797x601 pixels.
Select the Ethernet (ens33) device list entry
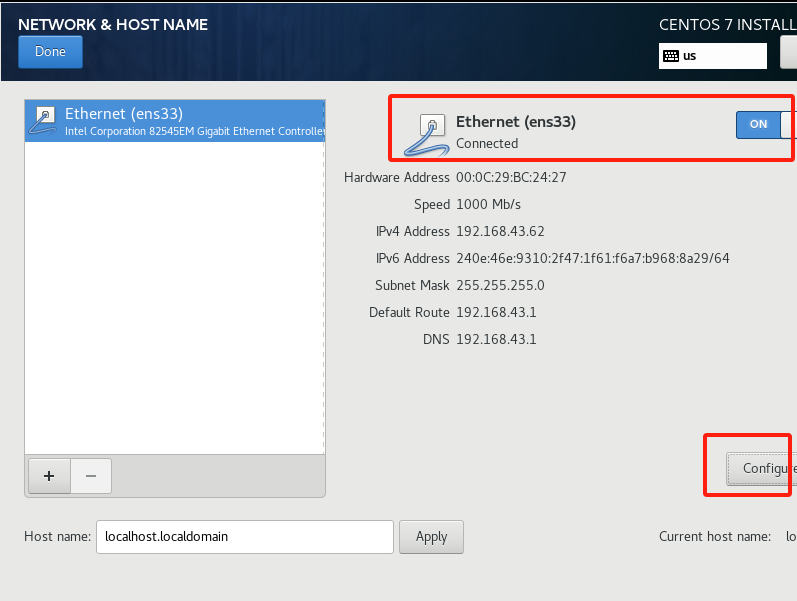click(x=175, y=121)
